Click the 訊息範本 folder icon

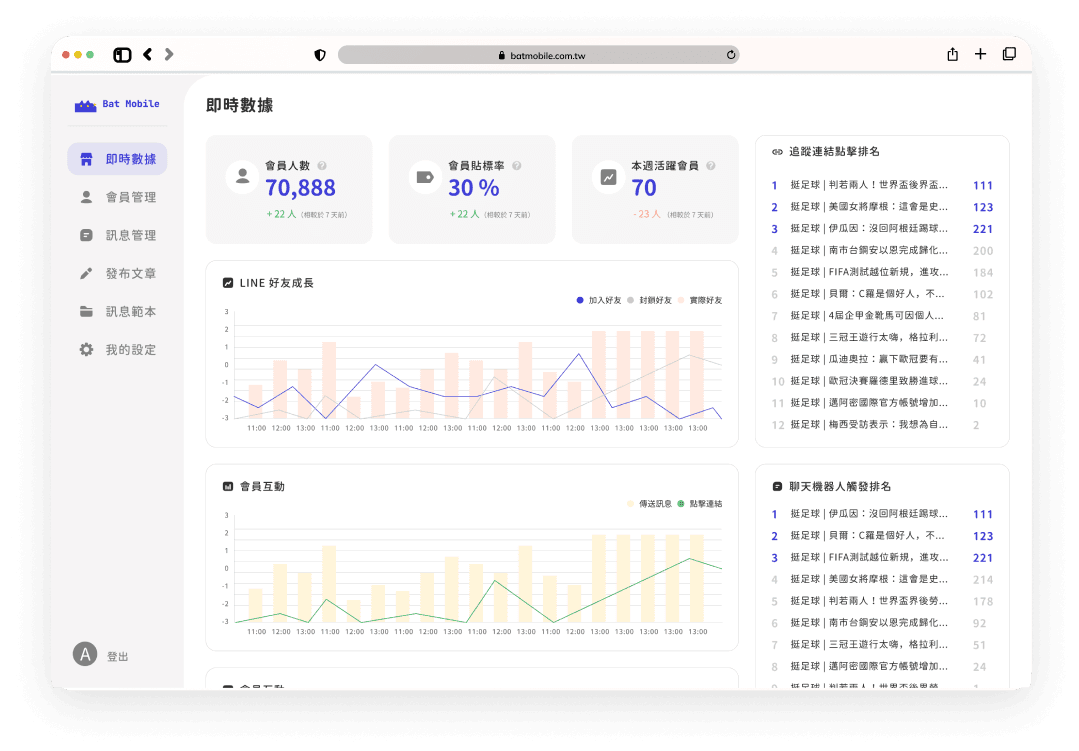point(87,311)
